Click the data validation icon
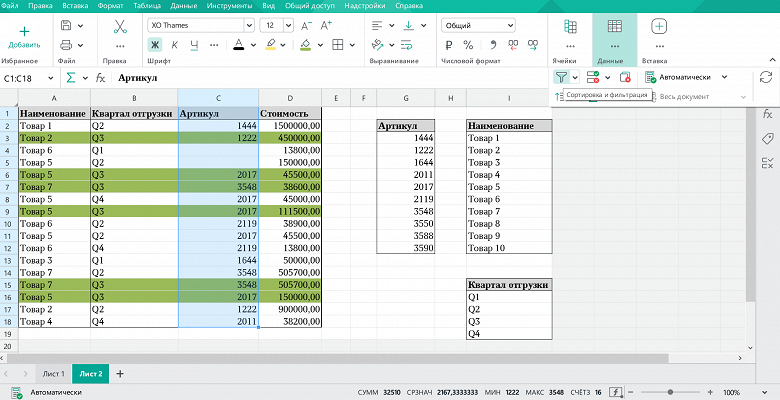The image size is (780, 400). [x=592, y=77]
